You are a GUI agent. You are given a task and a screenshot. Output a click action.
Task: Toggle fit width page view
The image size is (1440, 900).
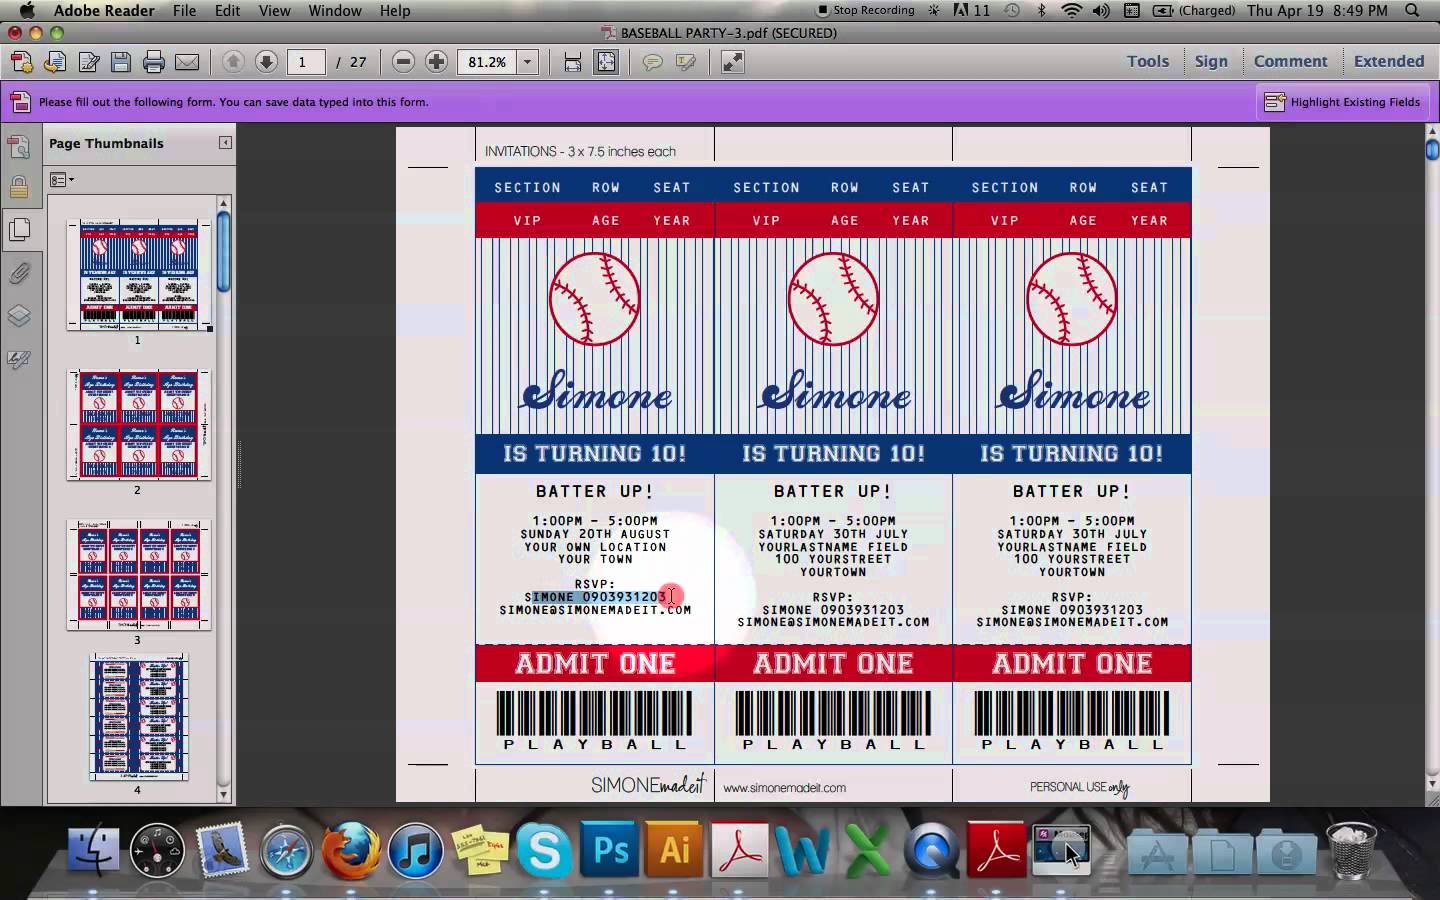pos(572,62)
